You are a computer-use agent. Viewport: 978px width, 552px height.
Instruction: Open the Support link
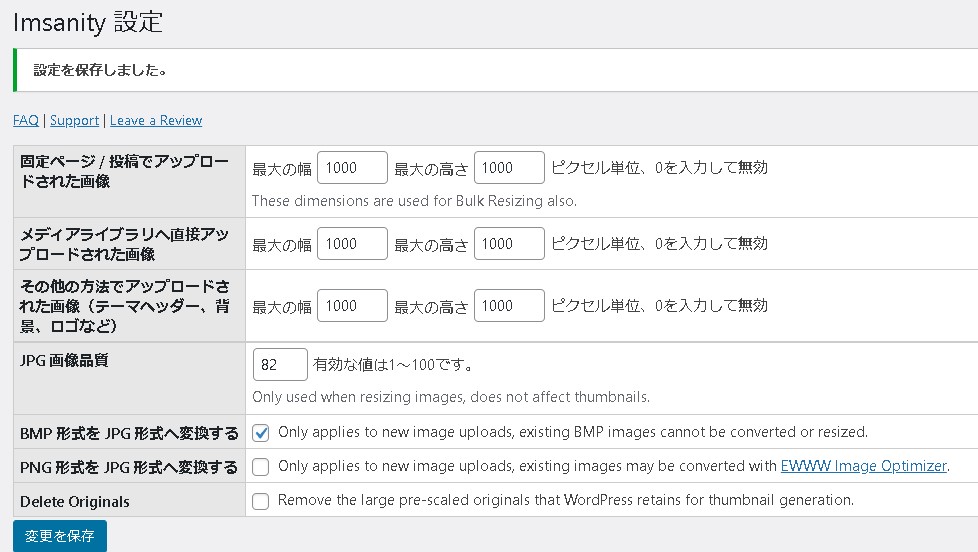point(74,120)
